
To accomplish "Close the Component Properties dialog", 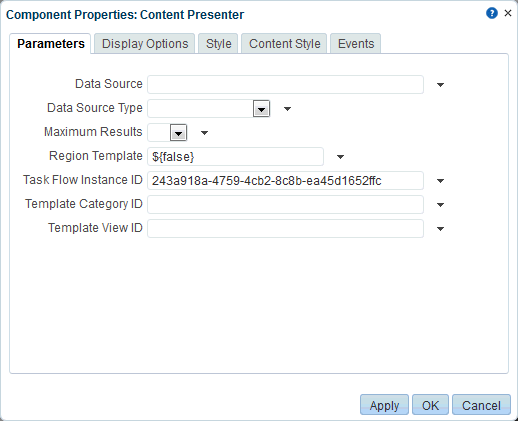I will [x=508, y=13].
